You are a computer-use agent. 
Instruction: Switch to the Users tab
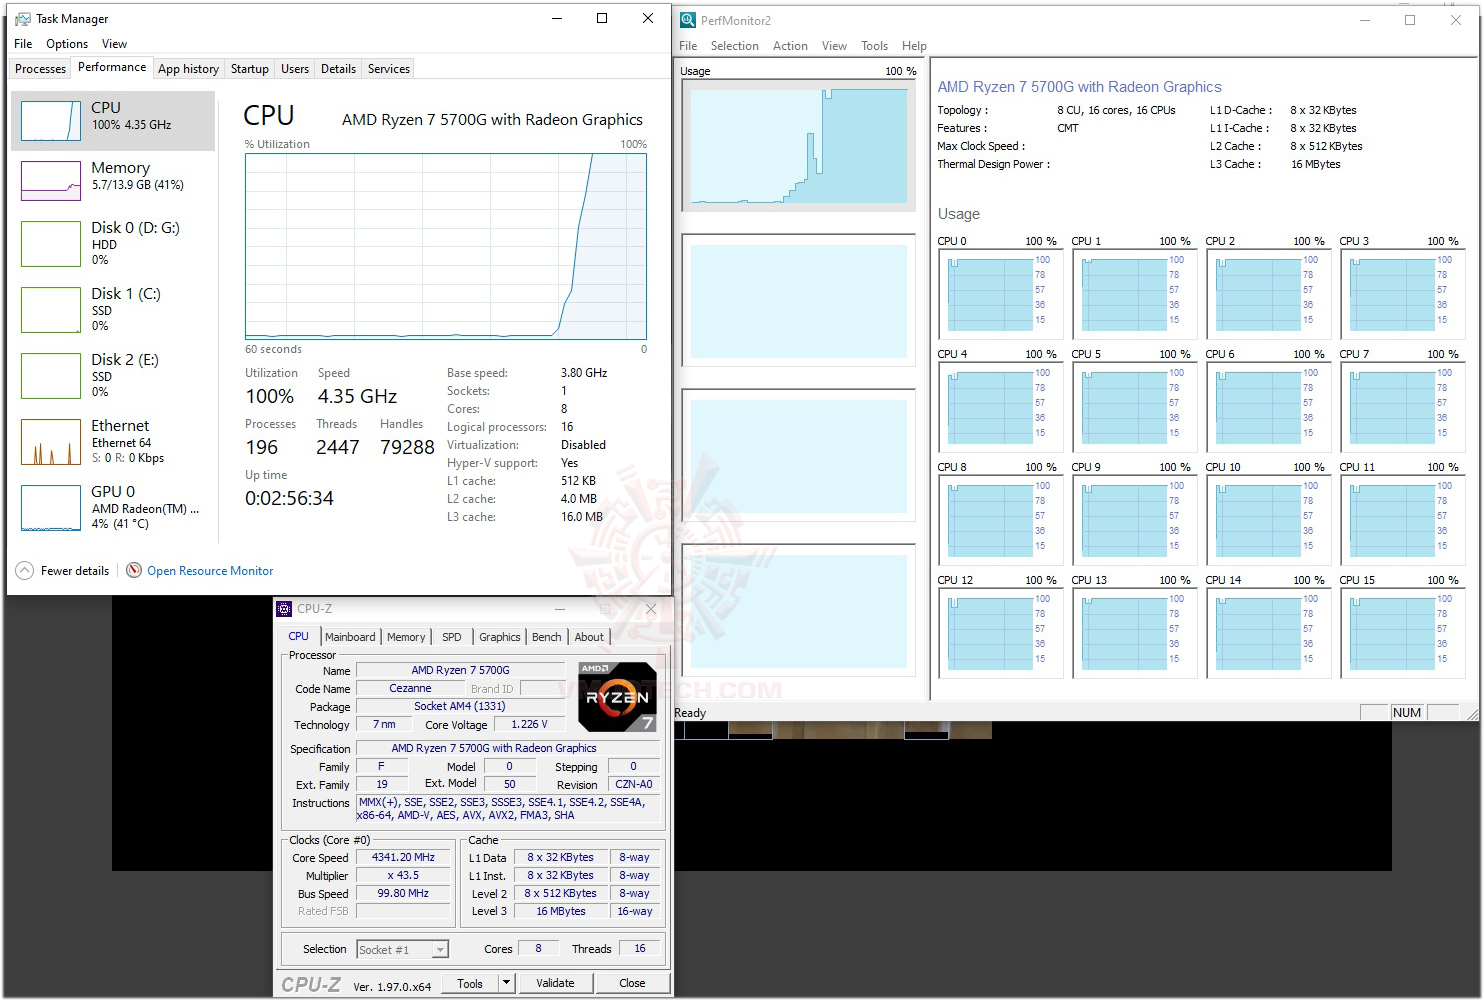[295, 69]
